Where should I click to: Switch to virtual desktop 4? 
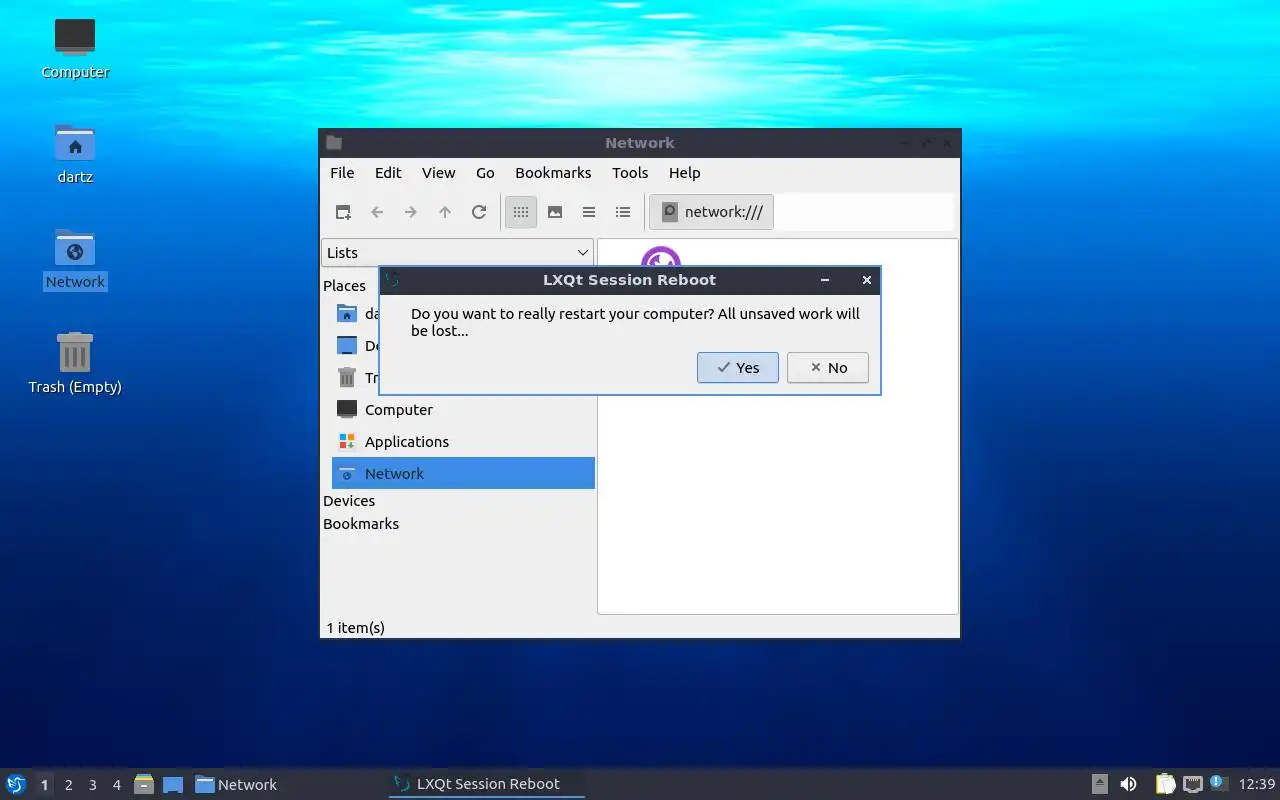pos(117,785)
